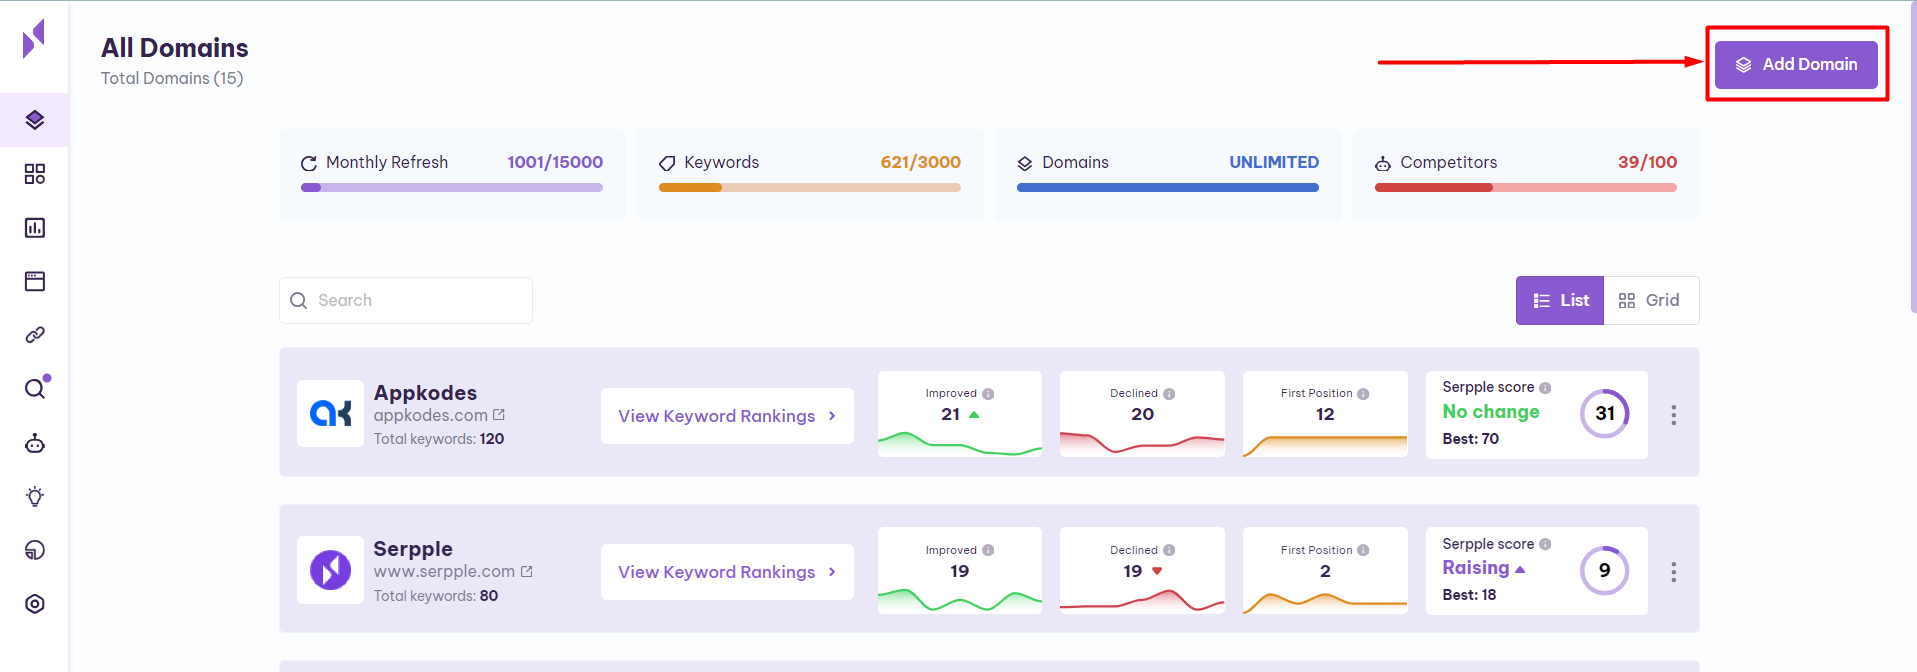View Keyword Rankings for Appkodes
Image resolution: width=1917 pixels, height=672 pixels.
point(727,416)
